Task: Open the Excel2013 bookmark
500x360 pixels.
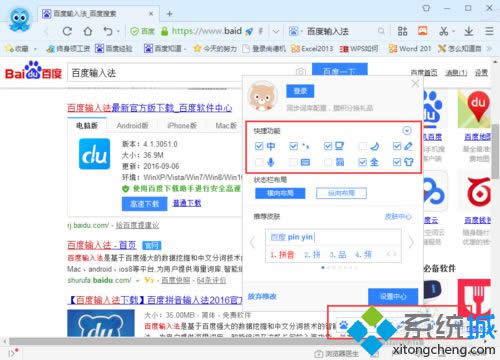Action: (312, 49)
